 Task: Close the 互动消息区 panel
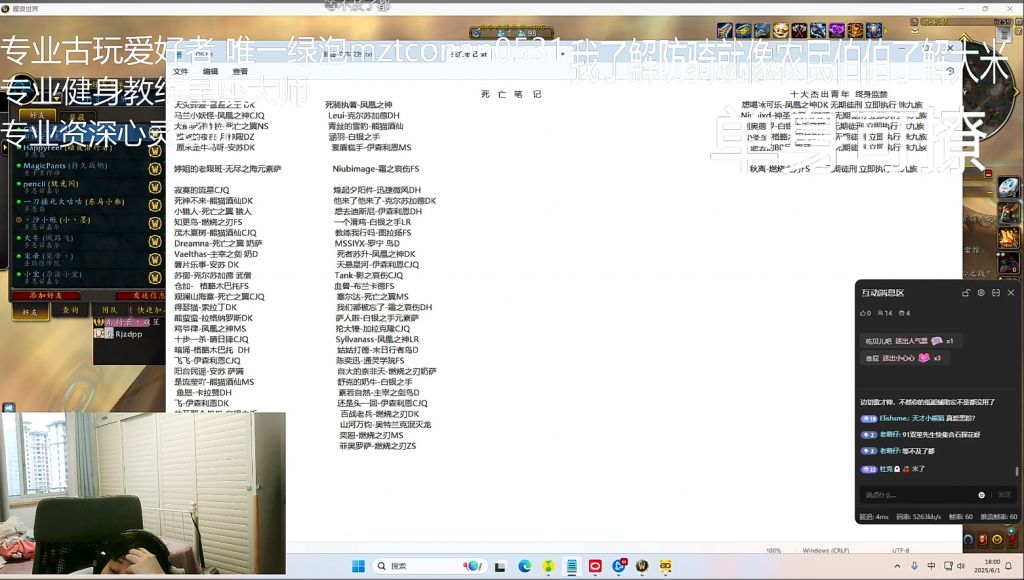(1011, 293)
